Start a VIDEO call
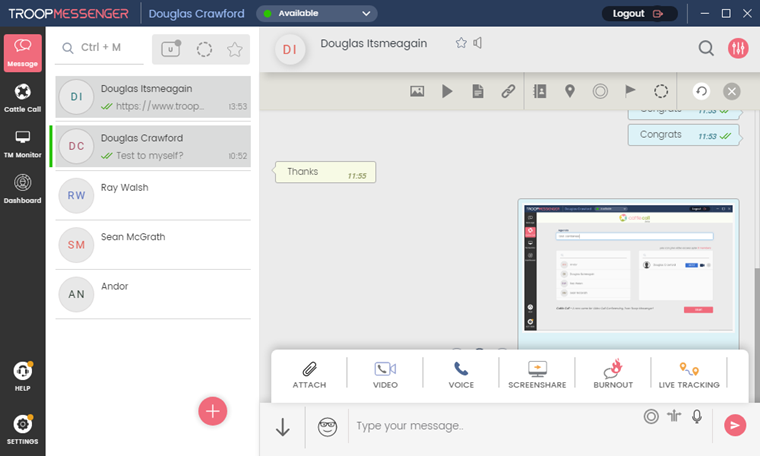The image size is (760, 456). (385, 375)
